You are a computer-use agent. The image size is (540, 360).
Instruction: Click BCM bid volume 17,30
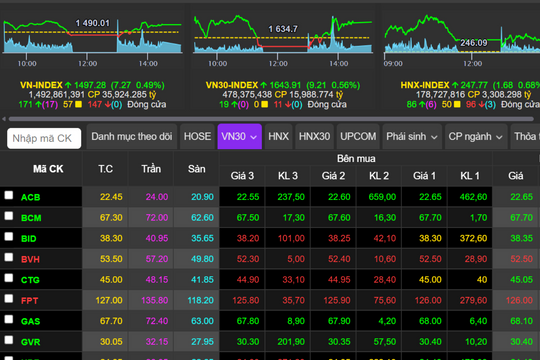point(294,217)
